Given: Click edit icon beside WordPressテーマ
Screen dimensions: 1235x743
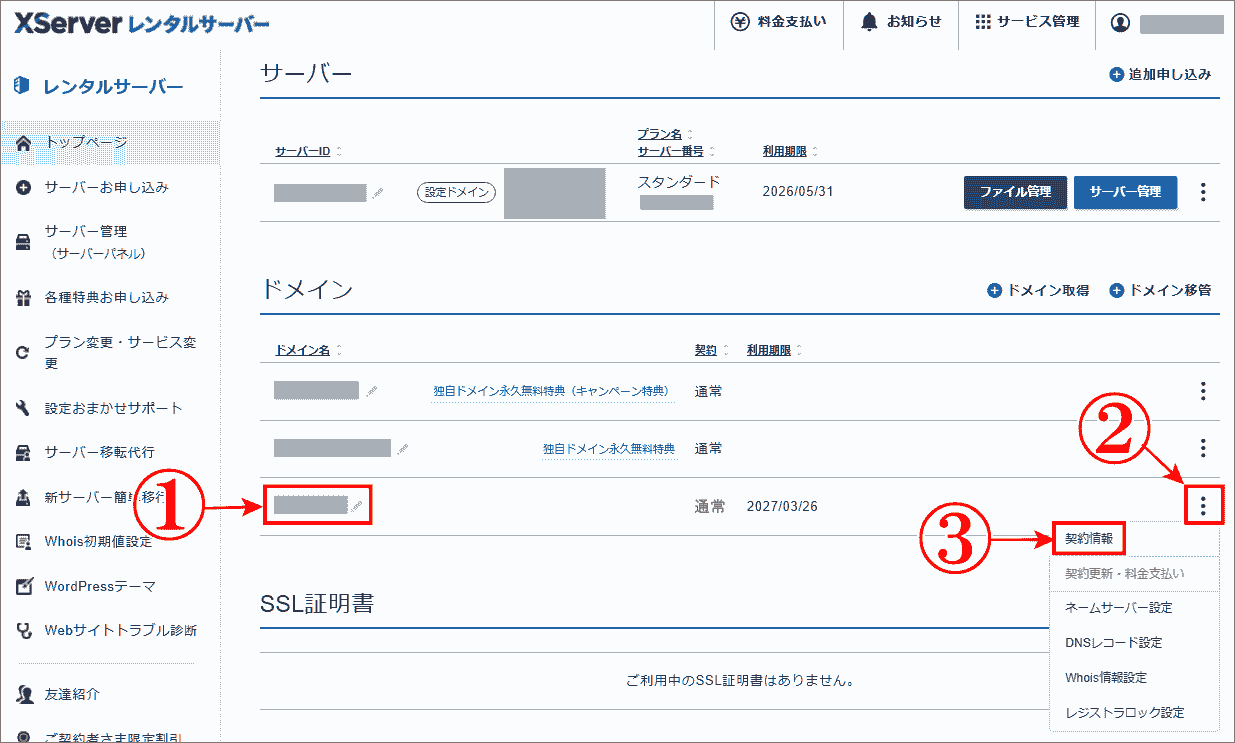Looking at the screenshot, I should click(x=24, y=586).
